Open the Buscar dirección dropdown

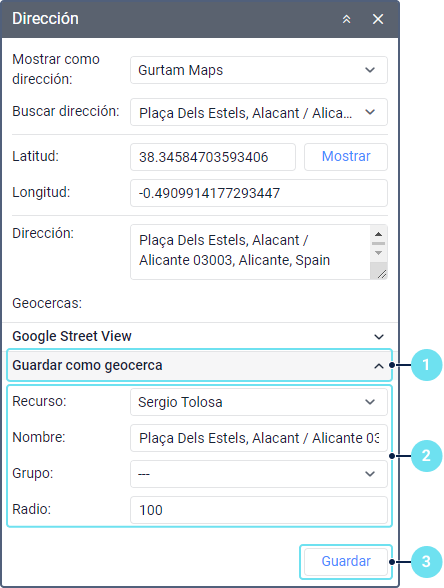(x=259, y=112)
